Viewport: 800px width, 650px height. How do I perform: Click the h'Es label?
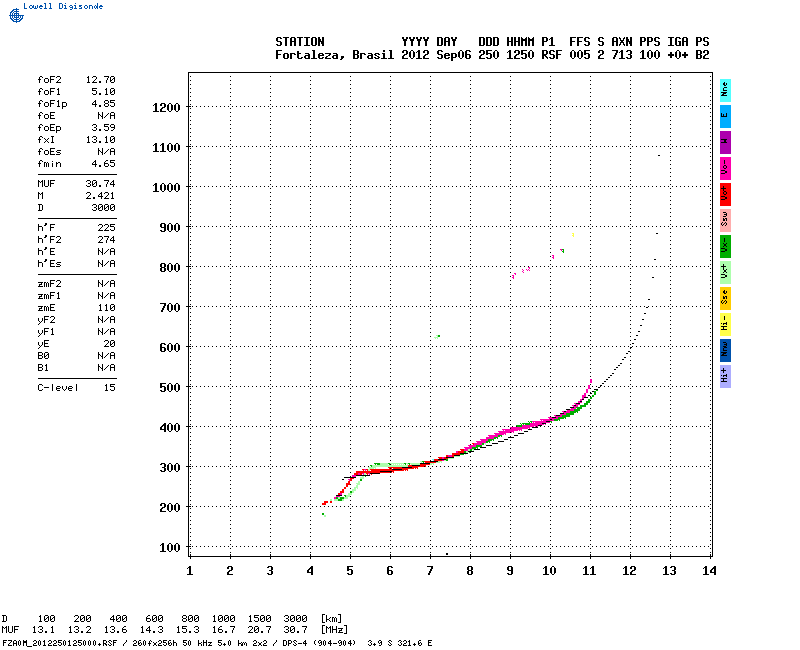point(49,264)
